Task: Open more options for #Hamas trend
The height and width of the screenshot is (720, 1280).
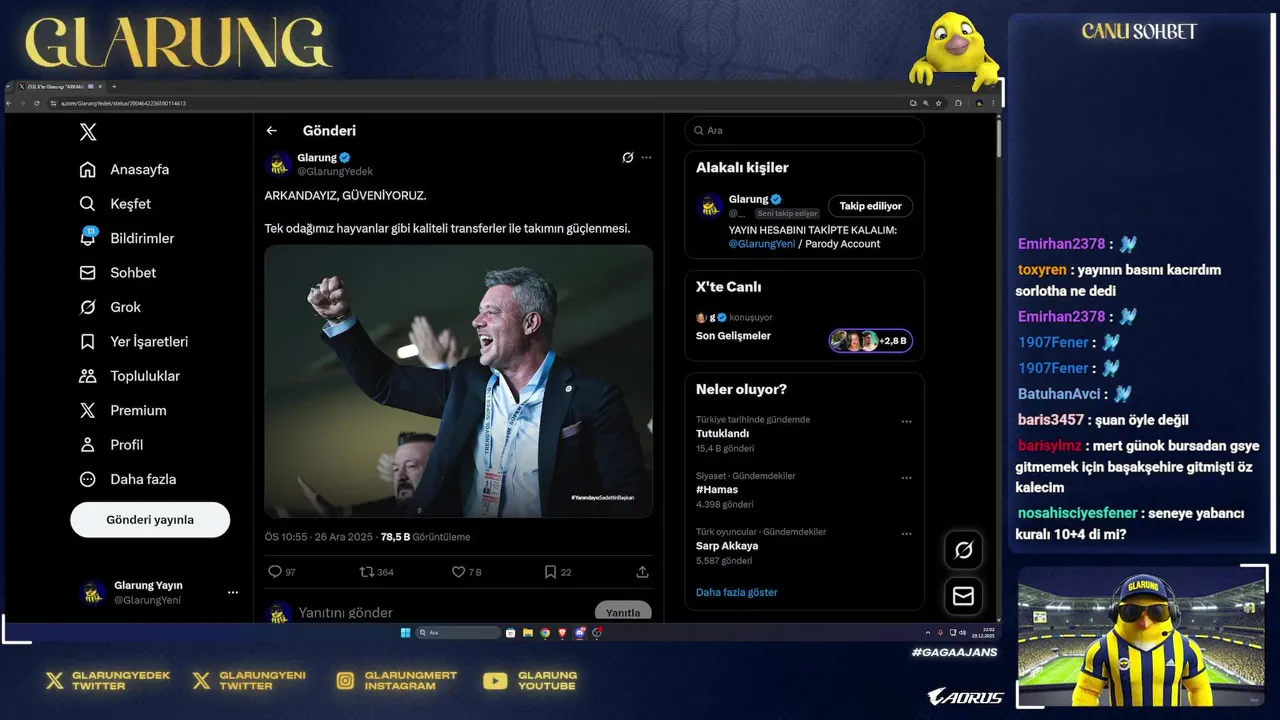Action: click(906, 478)
